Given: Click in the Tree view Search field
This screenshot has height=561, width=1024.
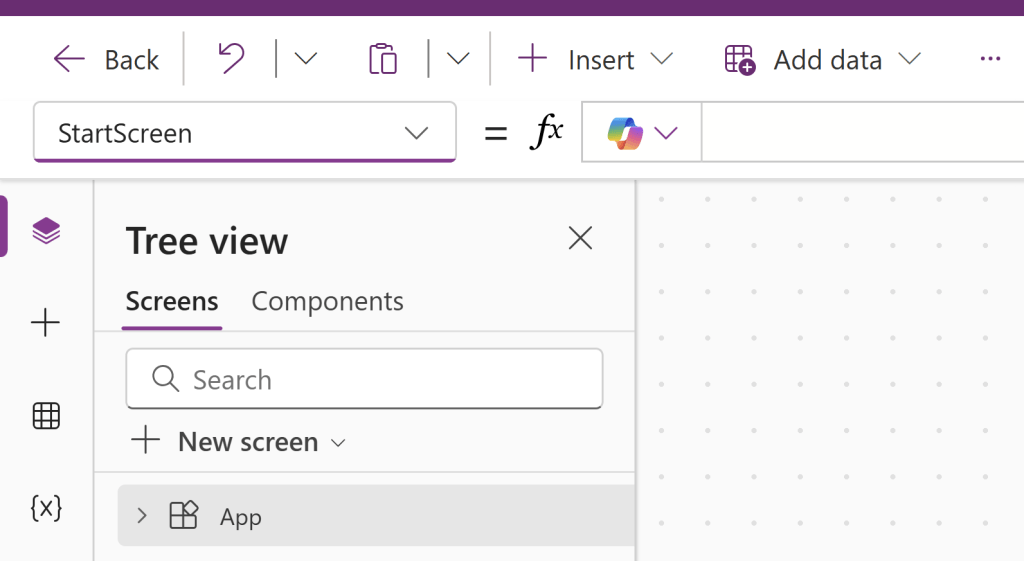Looking at the screenshot, I should pyautogui.click(x=364, y=380).
